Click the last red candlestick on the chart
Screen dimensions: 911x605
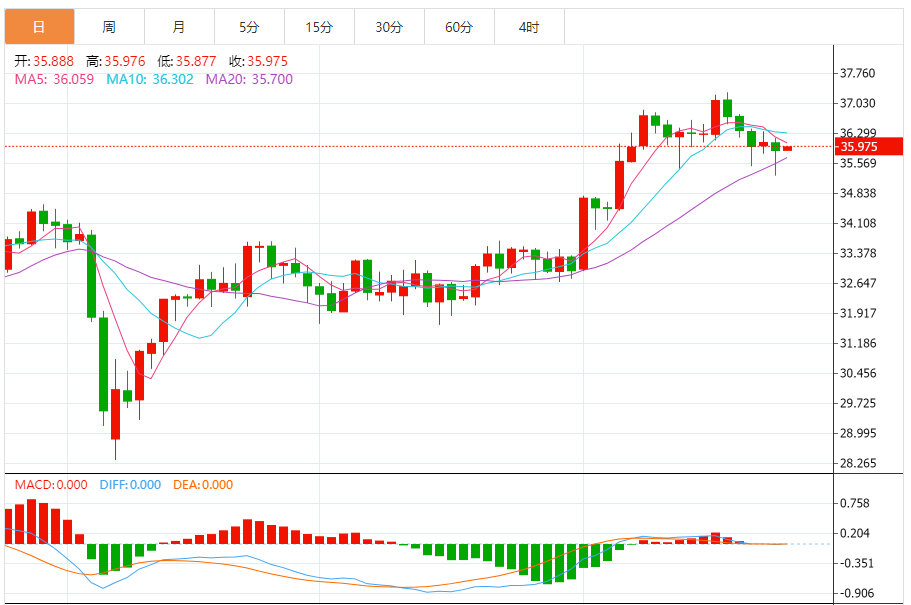click(787, 148)
